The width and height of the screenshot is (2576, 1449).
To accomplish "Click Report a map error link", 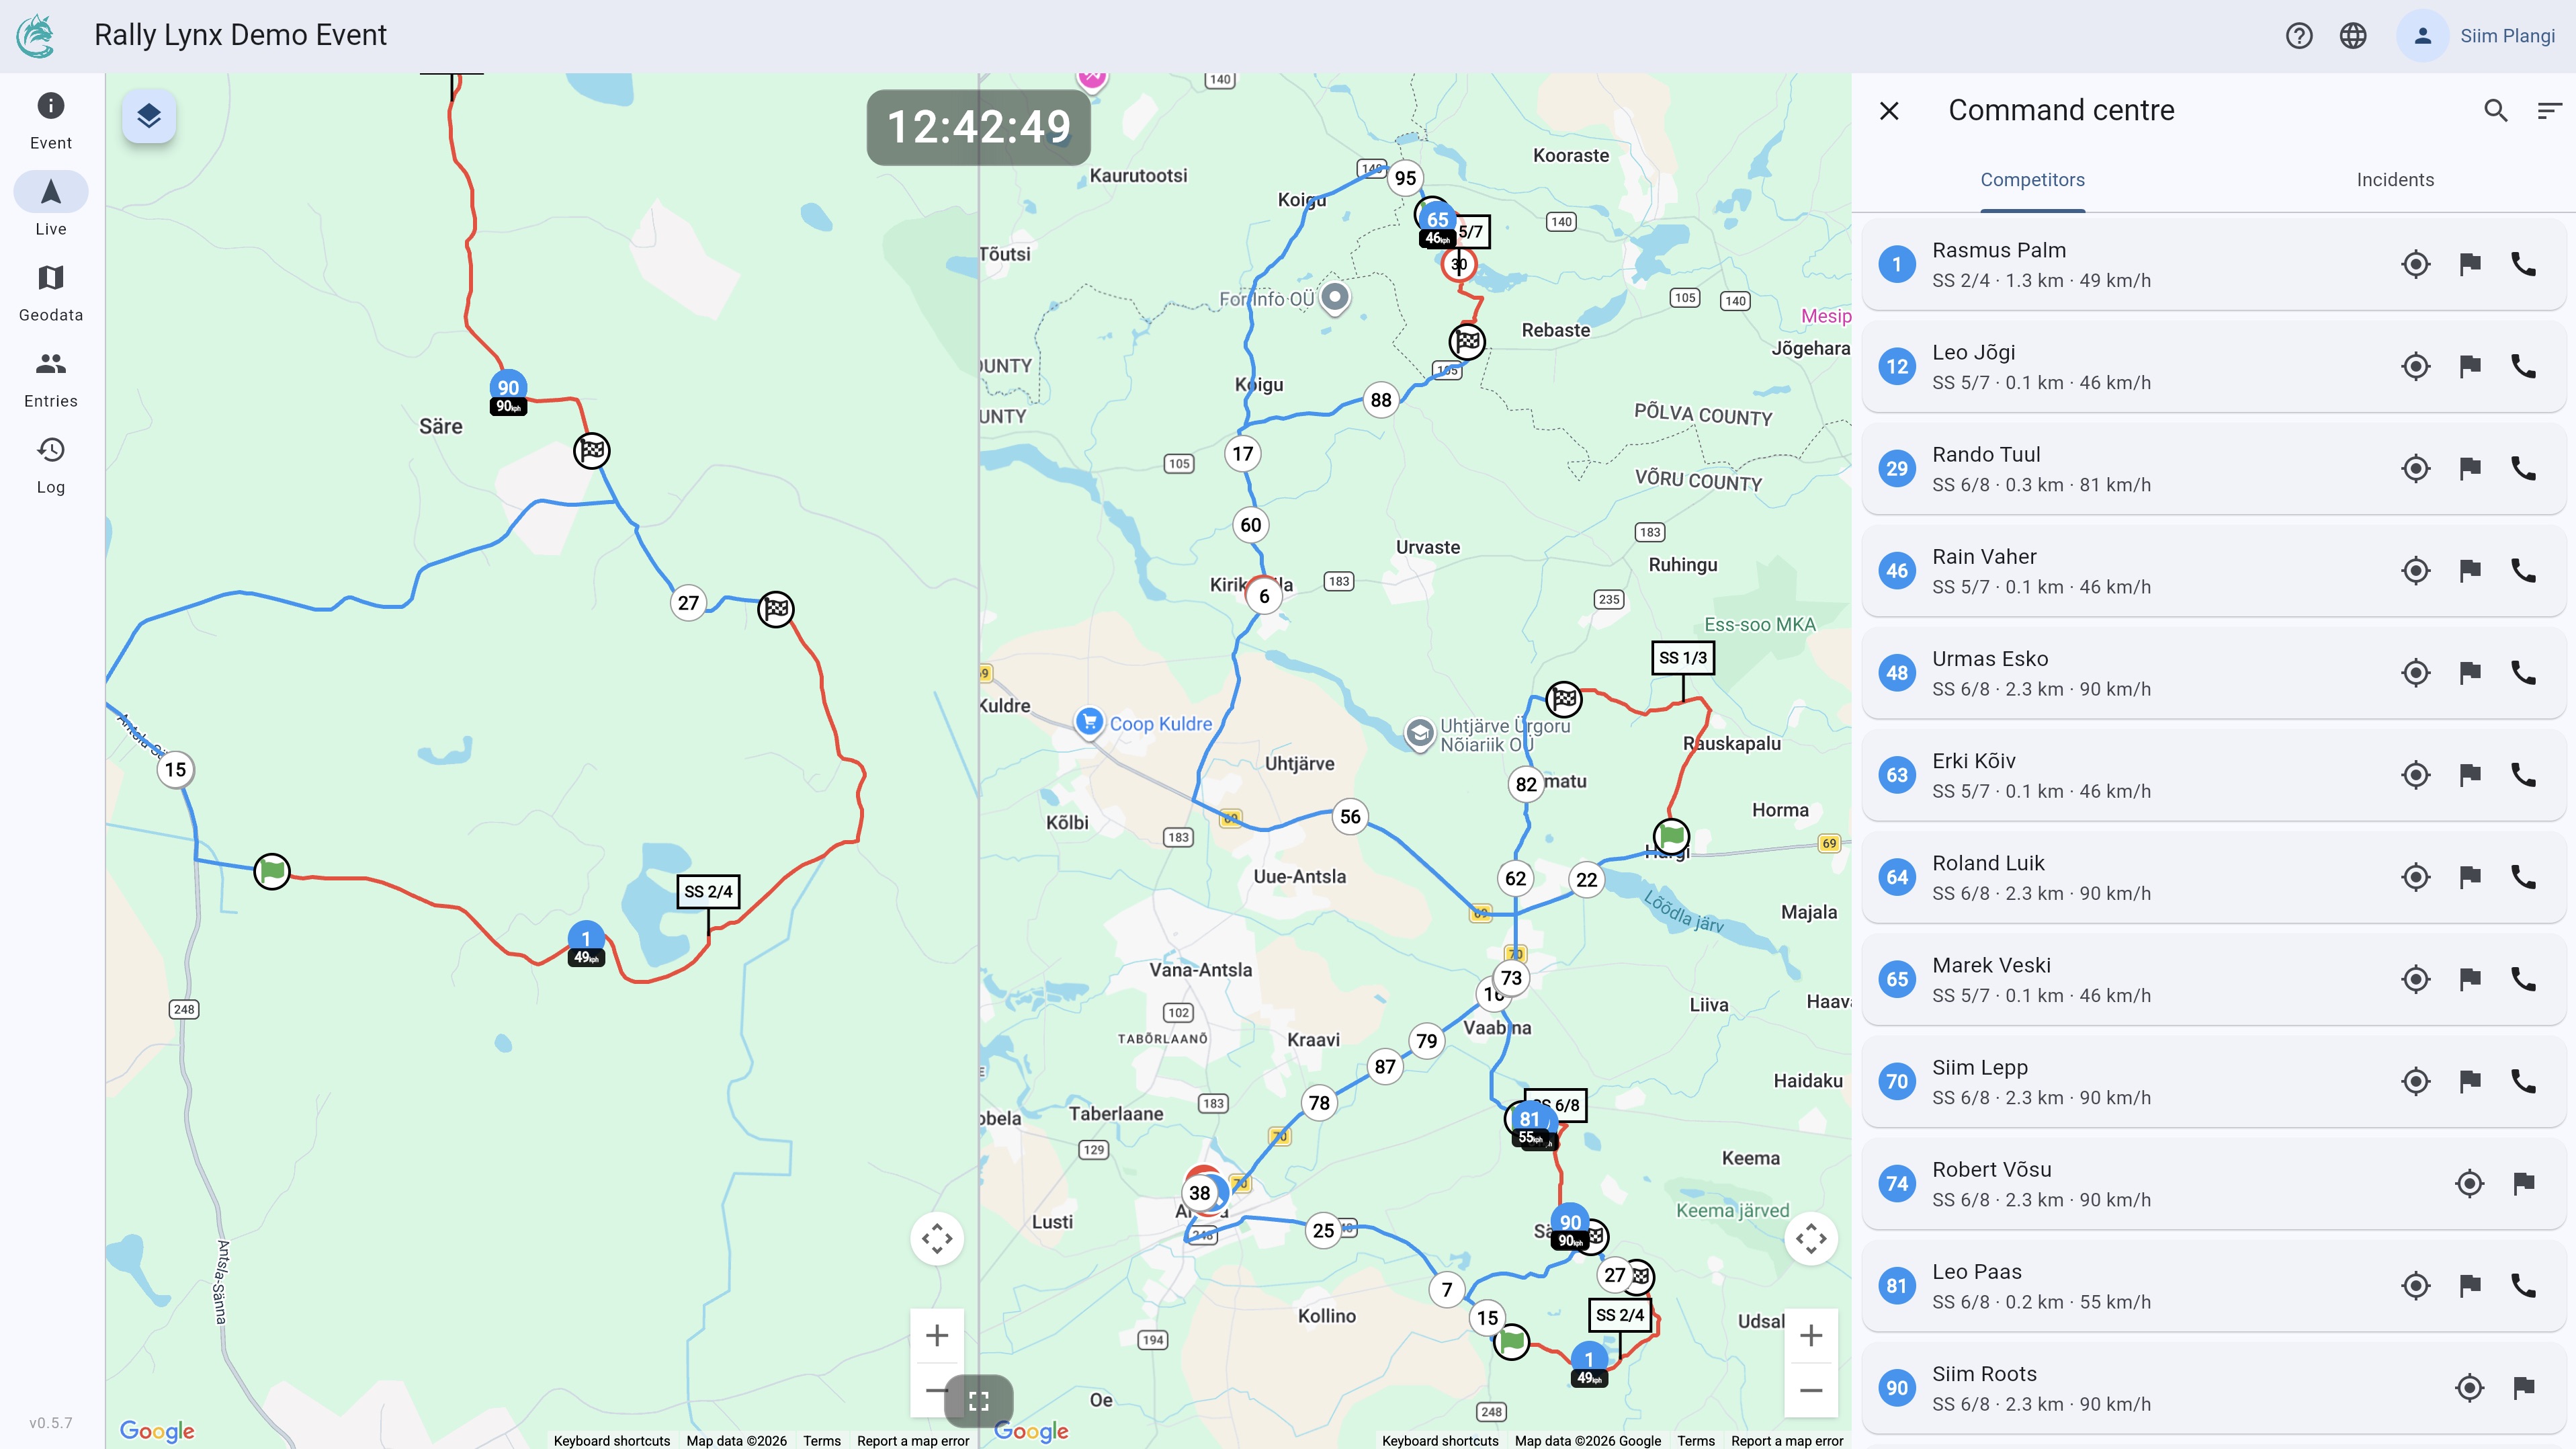I will 1788,1441.
